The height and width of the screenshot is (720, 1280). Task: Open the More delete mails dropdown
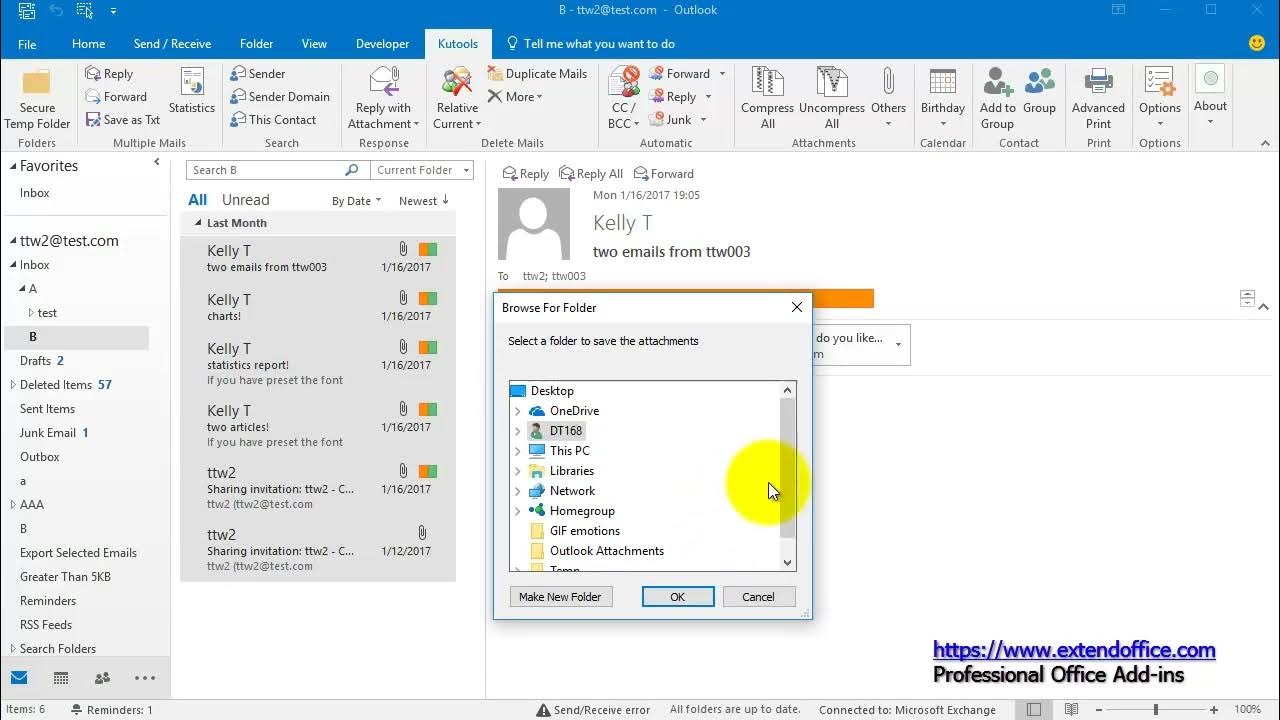pyautogui.click(x=516, y=96)
